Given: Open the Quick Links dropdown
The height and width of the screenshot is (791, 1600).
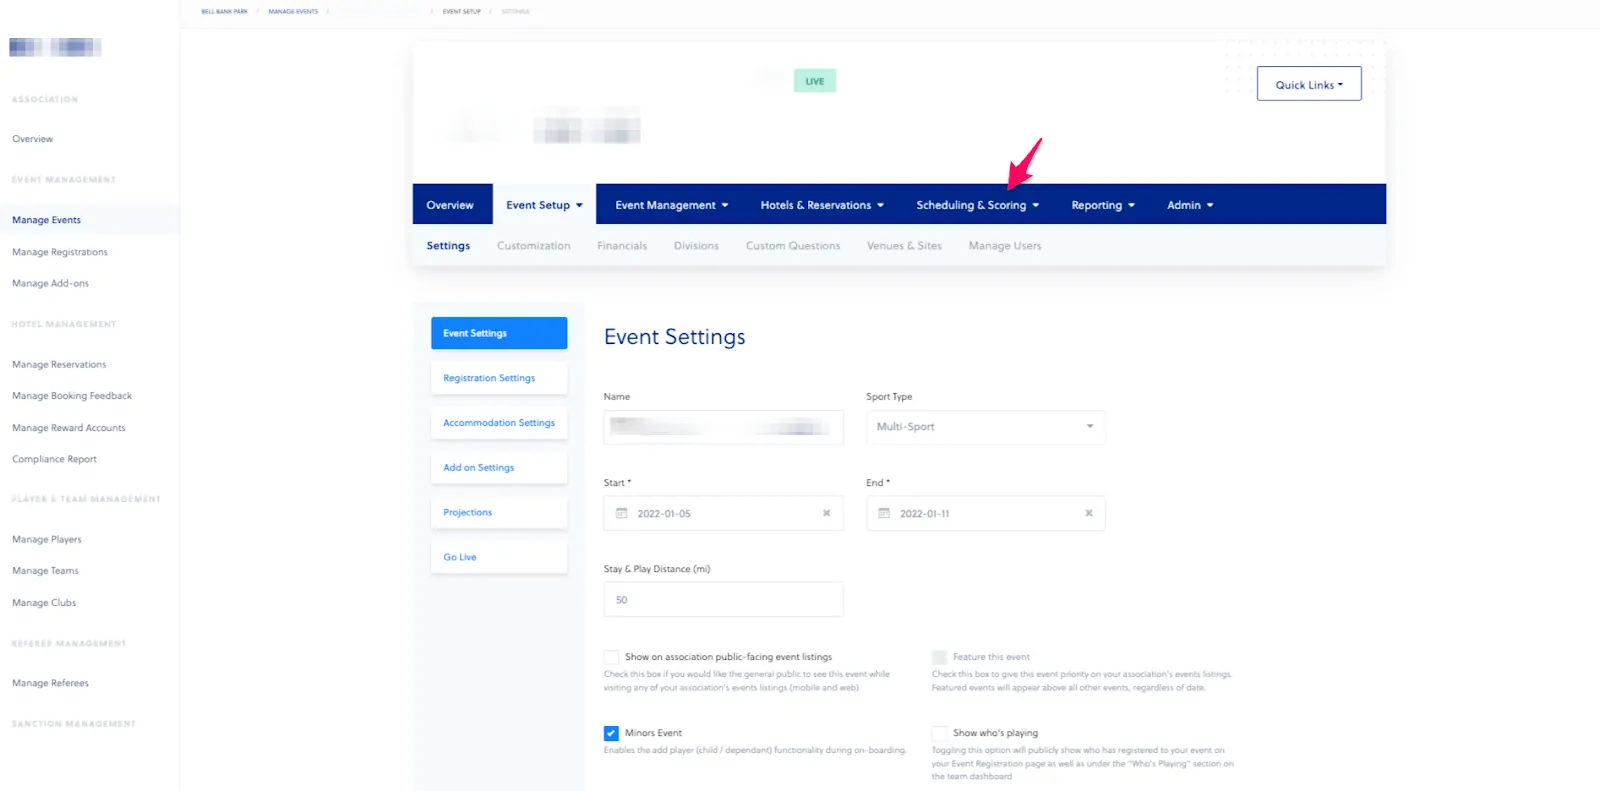Looking at the screenshot, I should click(x=1309, y=84).
